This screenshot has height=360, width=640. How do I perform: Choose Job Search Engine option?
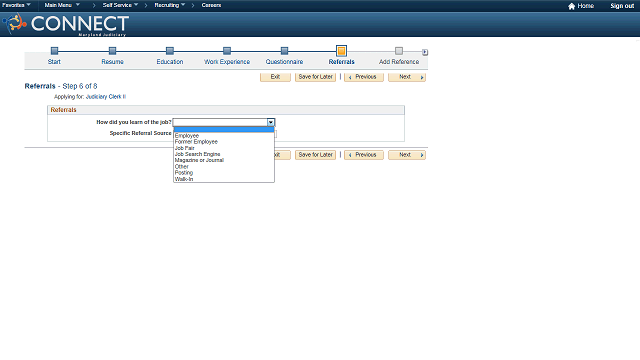[224, 154]
